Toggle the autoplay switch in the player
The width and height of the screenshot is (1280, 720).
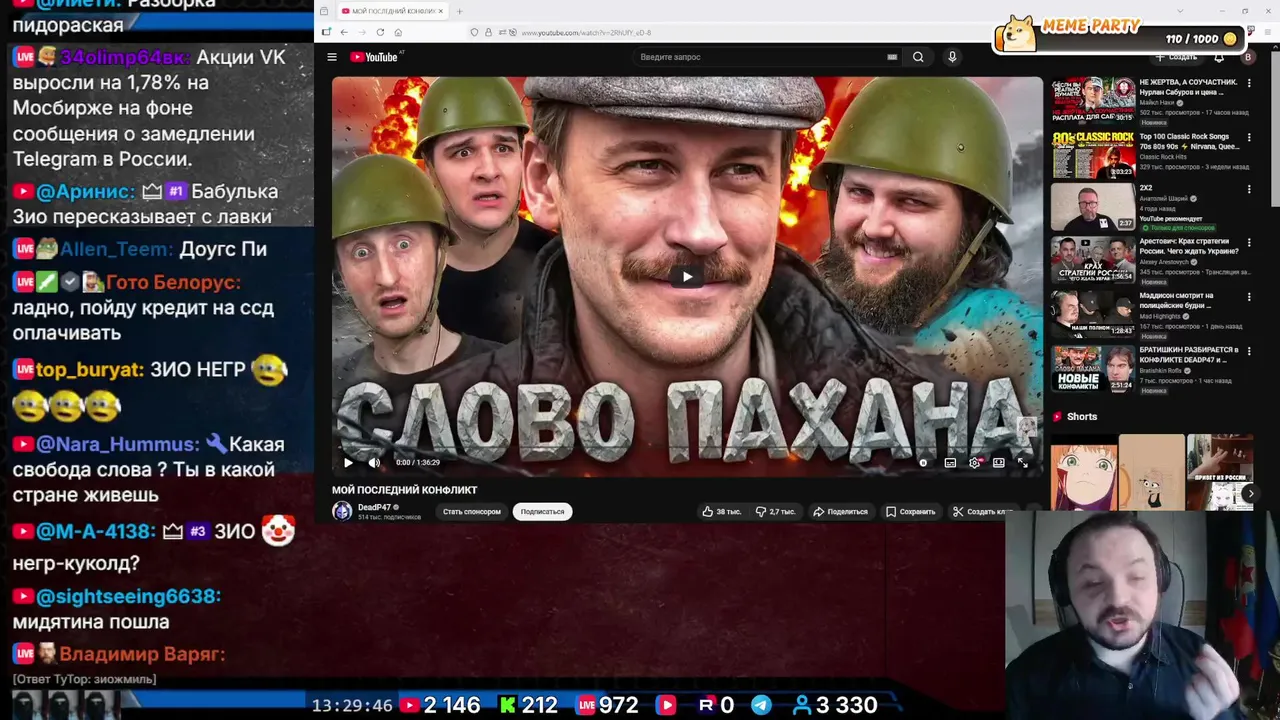(923, 462)
